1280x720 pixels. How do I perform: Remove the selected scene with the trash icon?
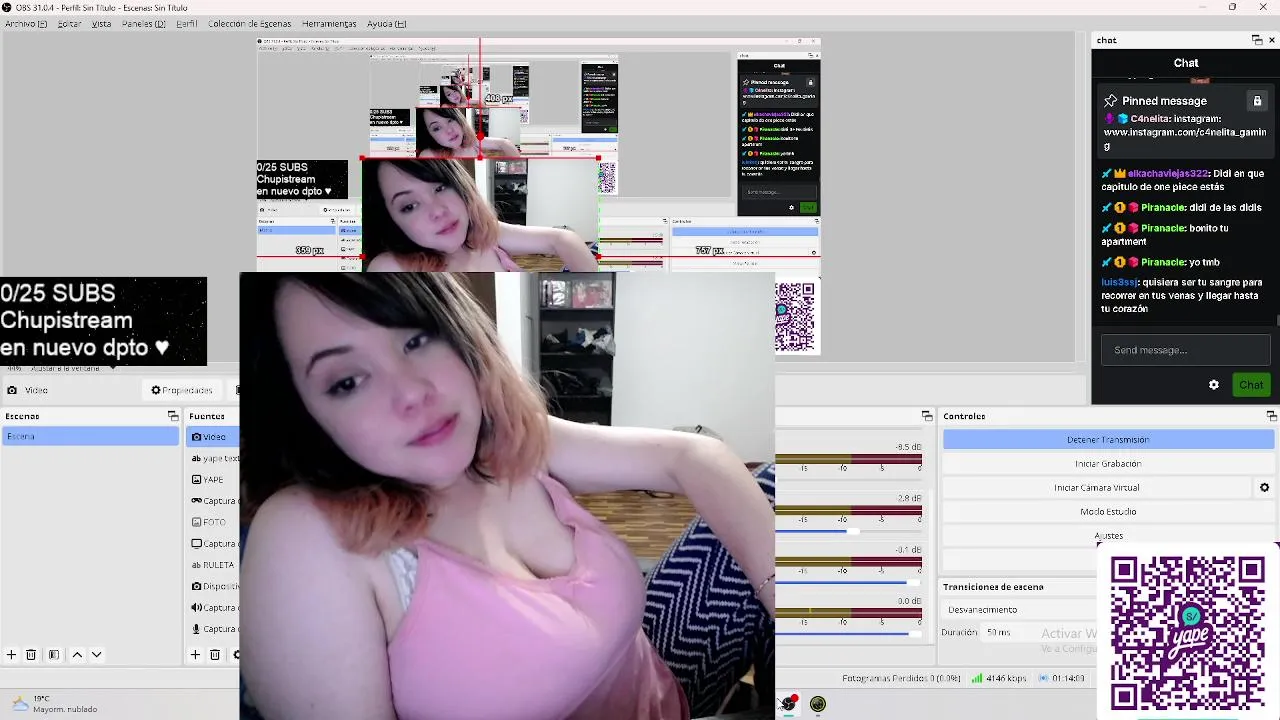pos(31,655)
